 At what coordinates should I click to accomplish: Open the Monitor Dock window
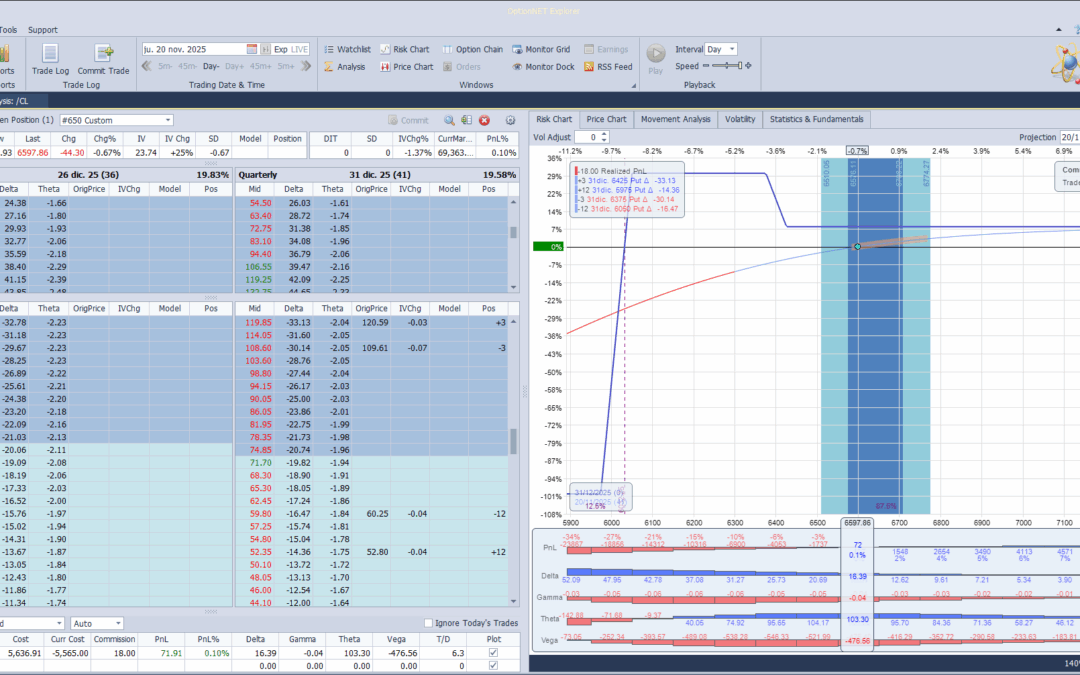coord(543,67)
